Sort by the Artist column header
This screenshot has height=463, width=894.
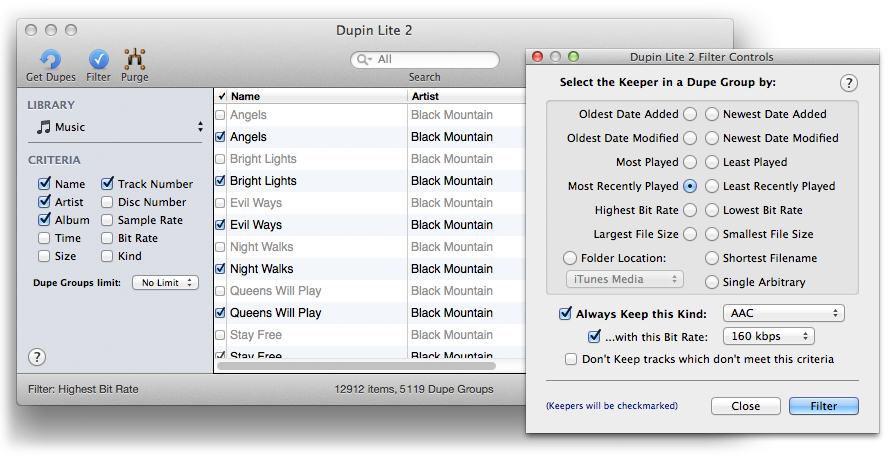pyautogui.click(x=466, y=96)
